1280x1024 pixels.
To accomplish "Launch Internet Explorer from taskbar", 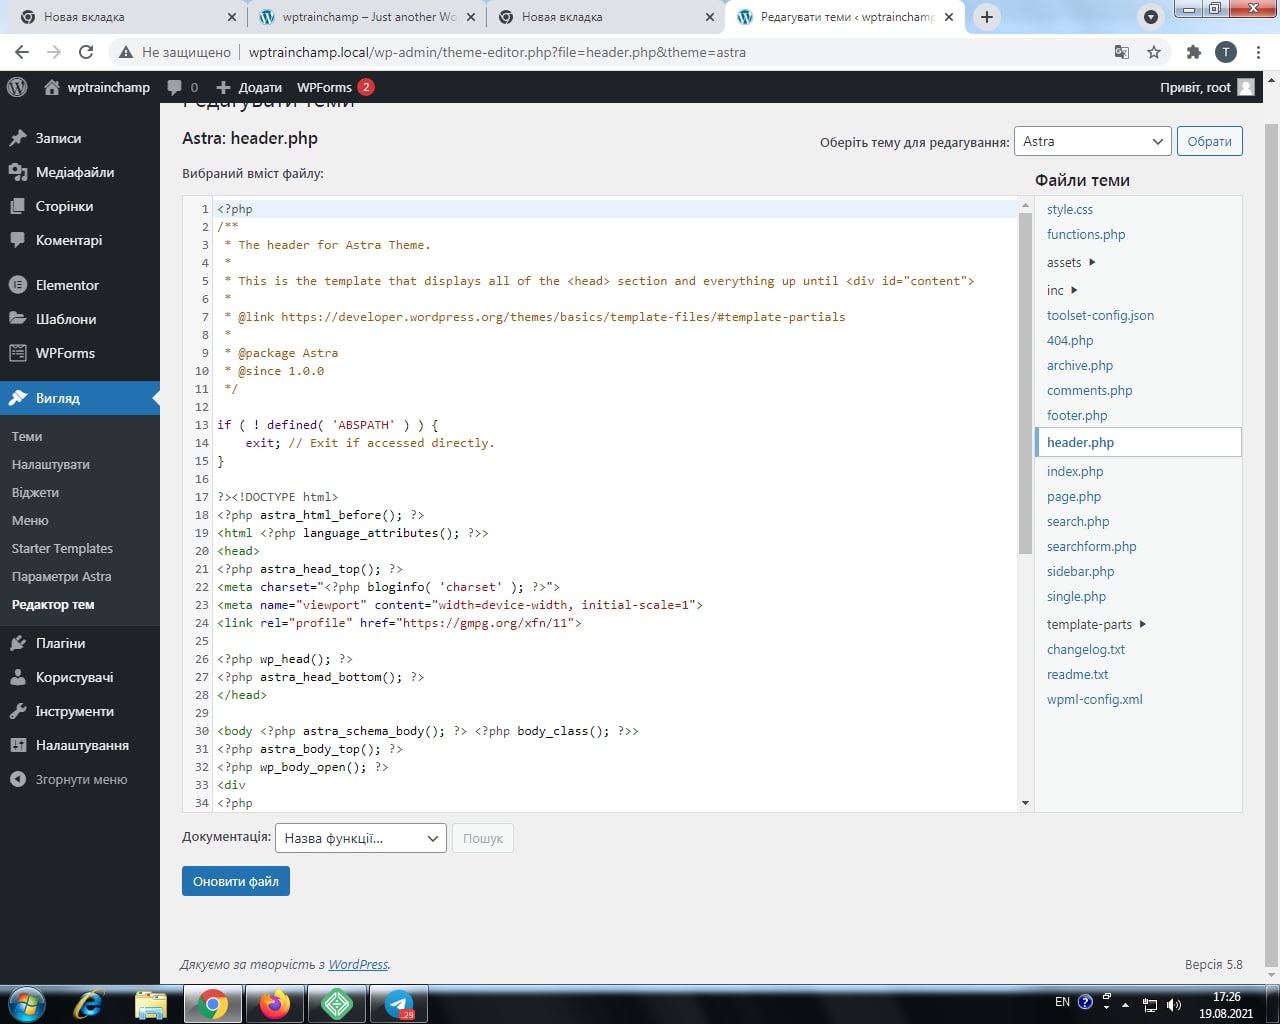I will click(x=89, y=1004).
